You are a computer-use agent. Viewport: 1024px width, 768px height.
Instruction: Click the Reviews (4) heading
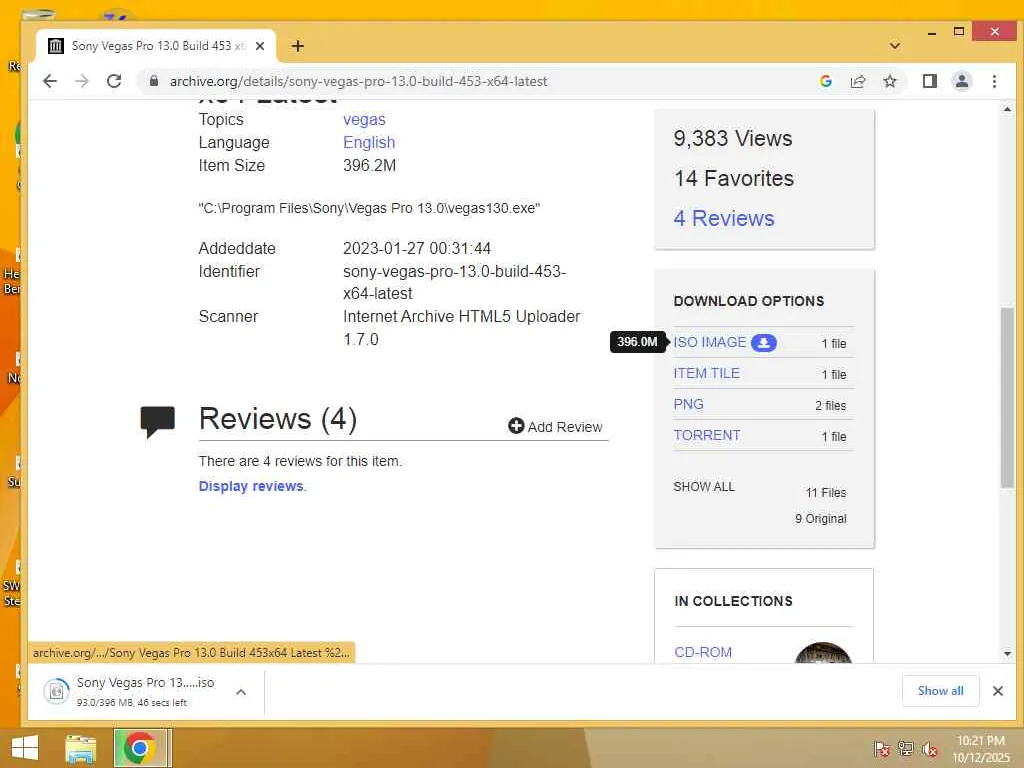(278, 419)
